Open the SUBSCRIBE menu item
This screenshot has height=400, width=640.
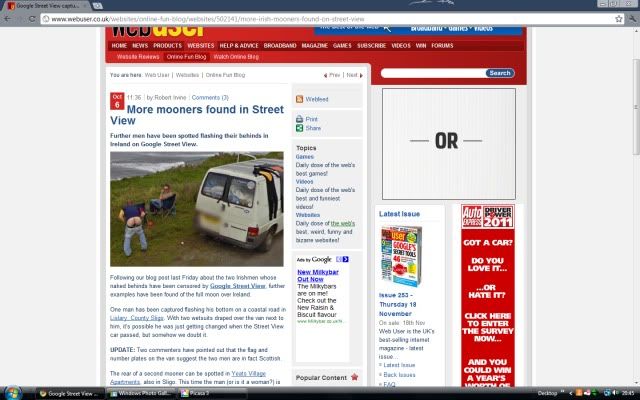pyautogui.click(x=371, y=45)
